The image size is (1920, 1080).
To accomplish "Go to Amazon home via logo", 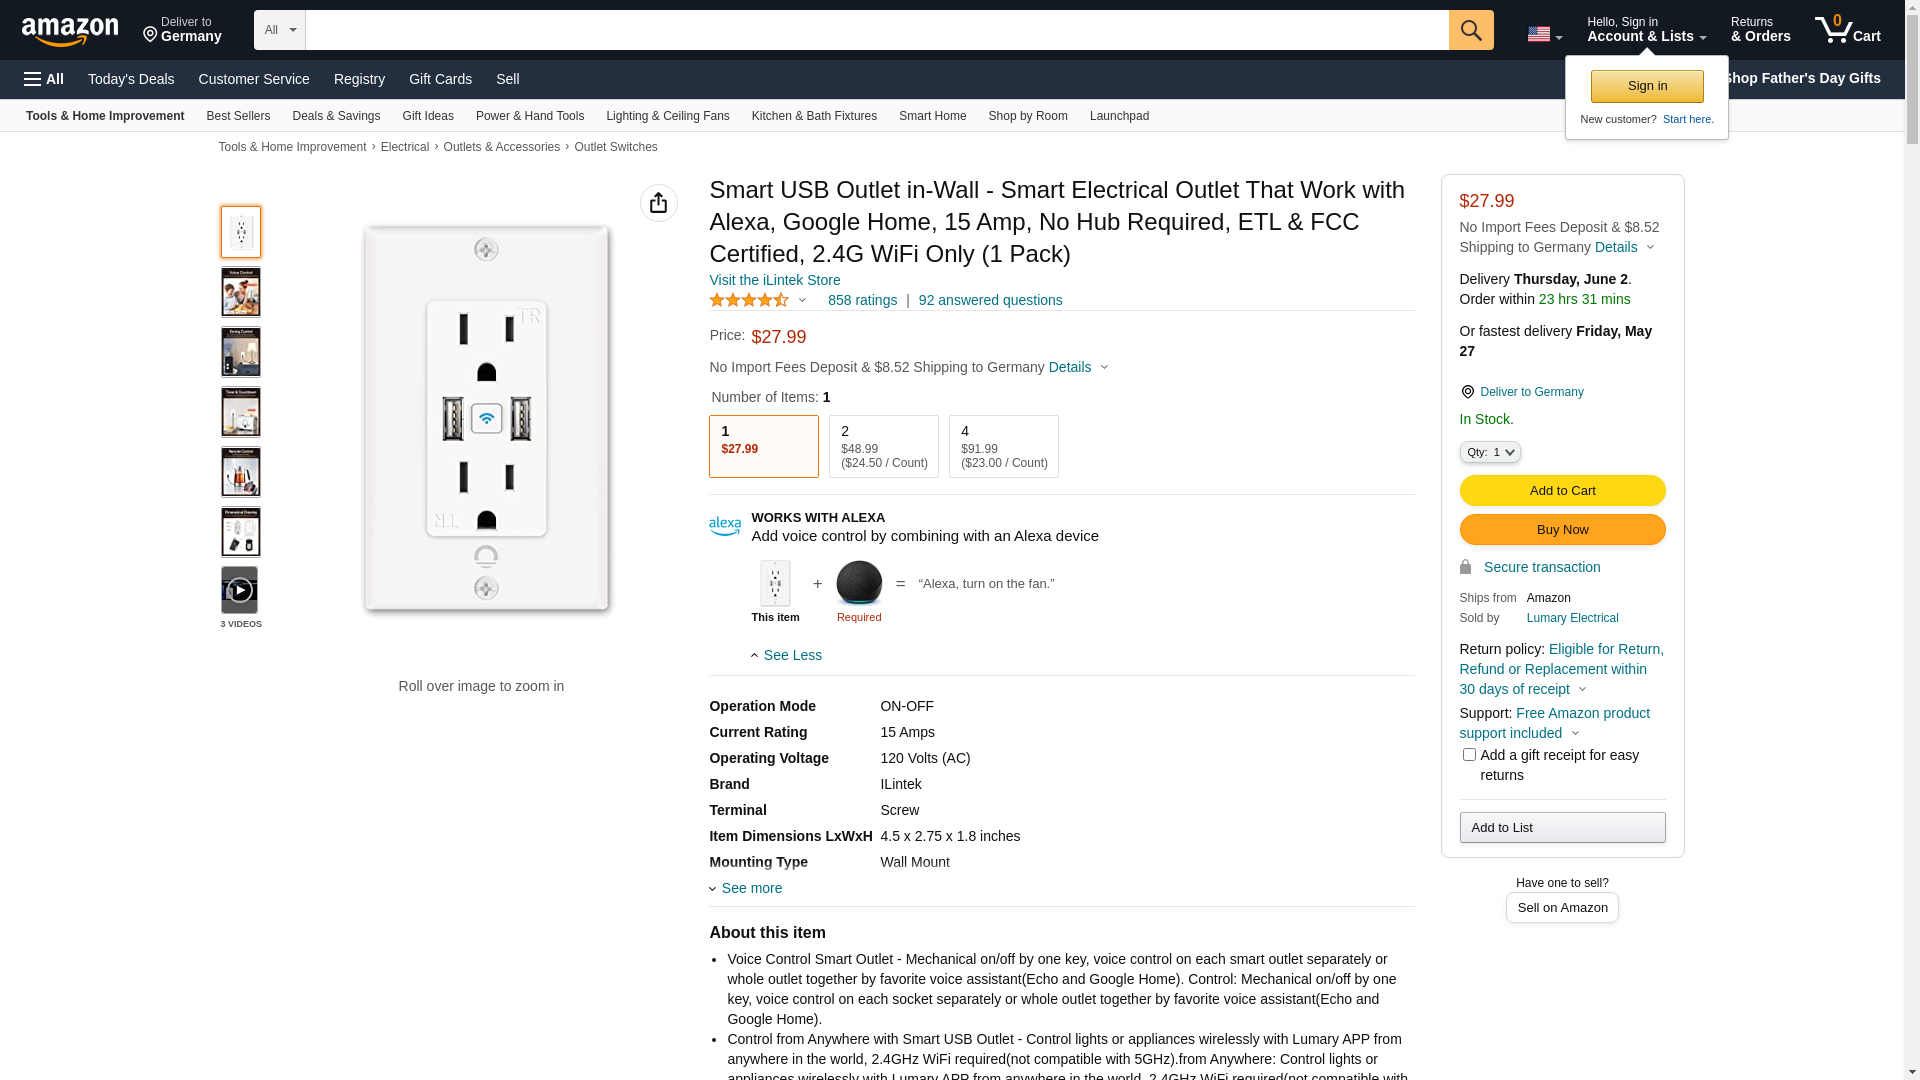I will coord(70,32).
